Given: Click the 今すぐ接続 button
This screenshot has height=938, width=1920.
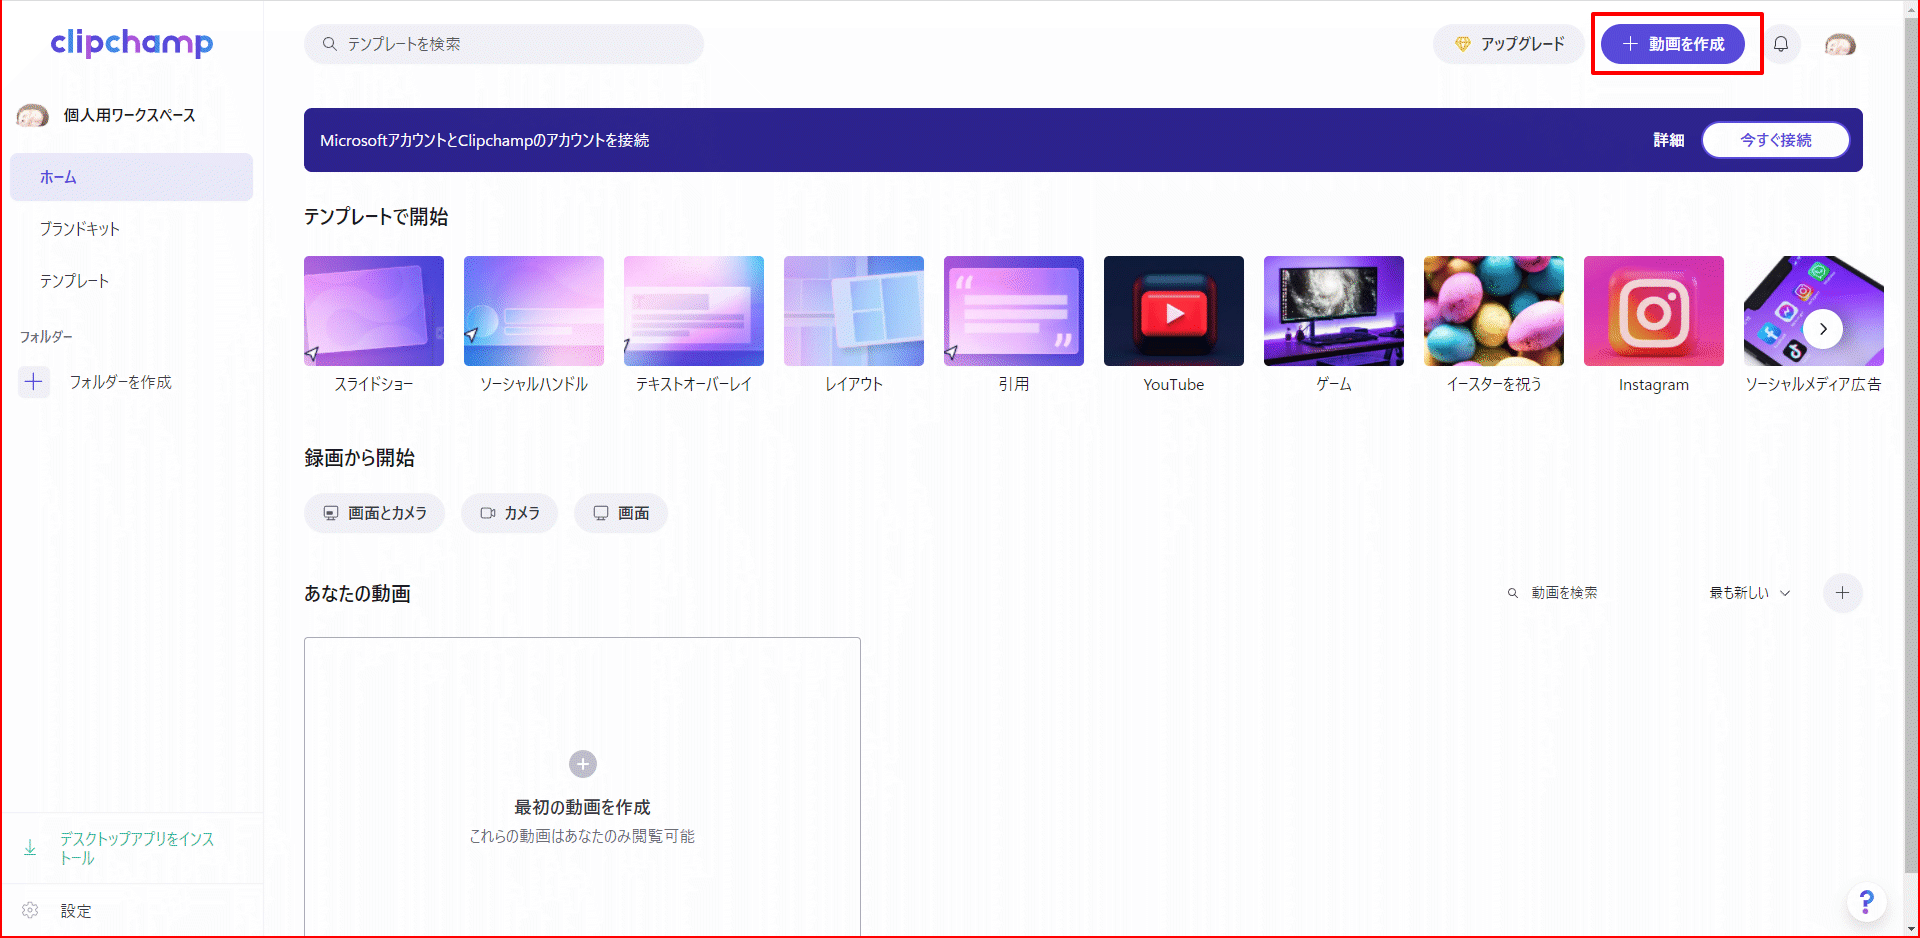Looking at the screenshot, I should pyautogui.click(x=1775, y=140).
